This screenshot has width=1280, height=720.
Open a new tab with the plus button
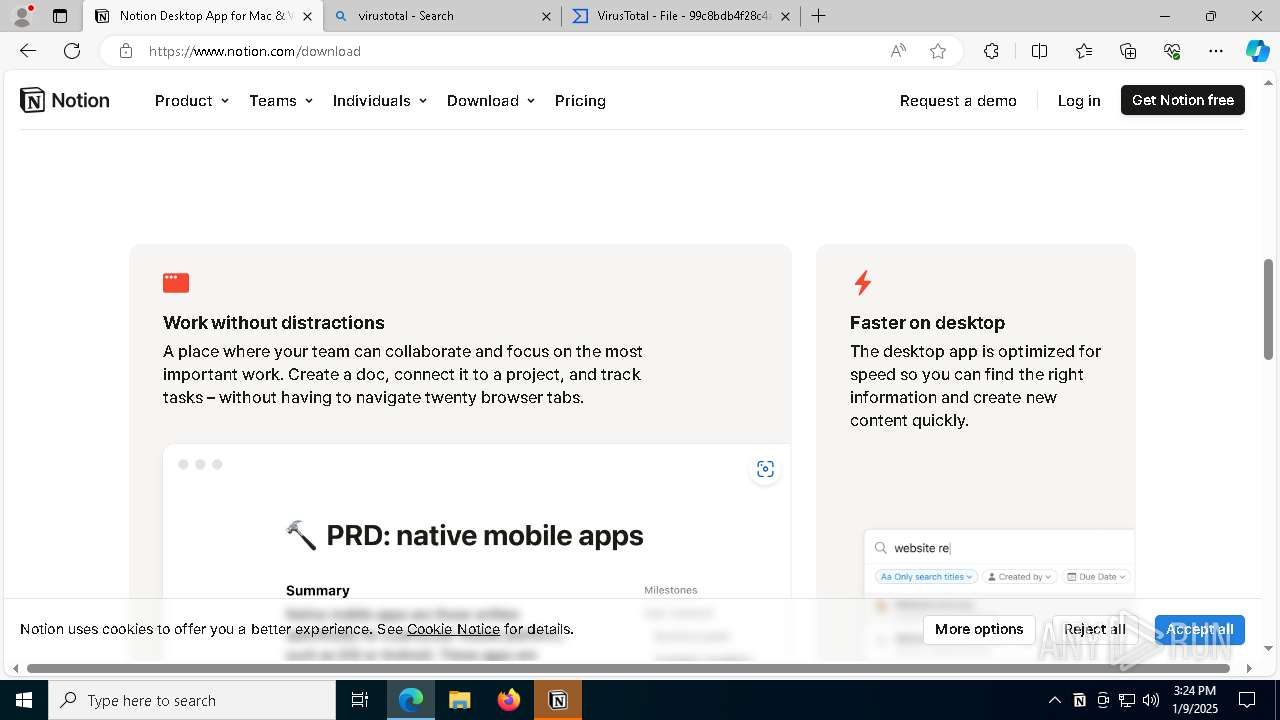(818, 16)
